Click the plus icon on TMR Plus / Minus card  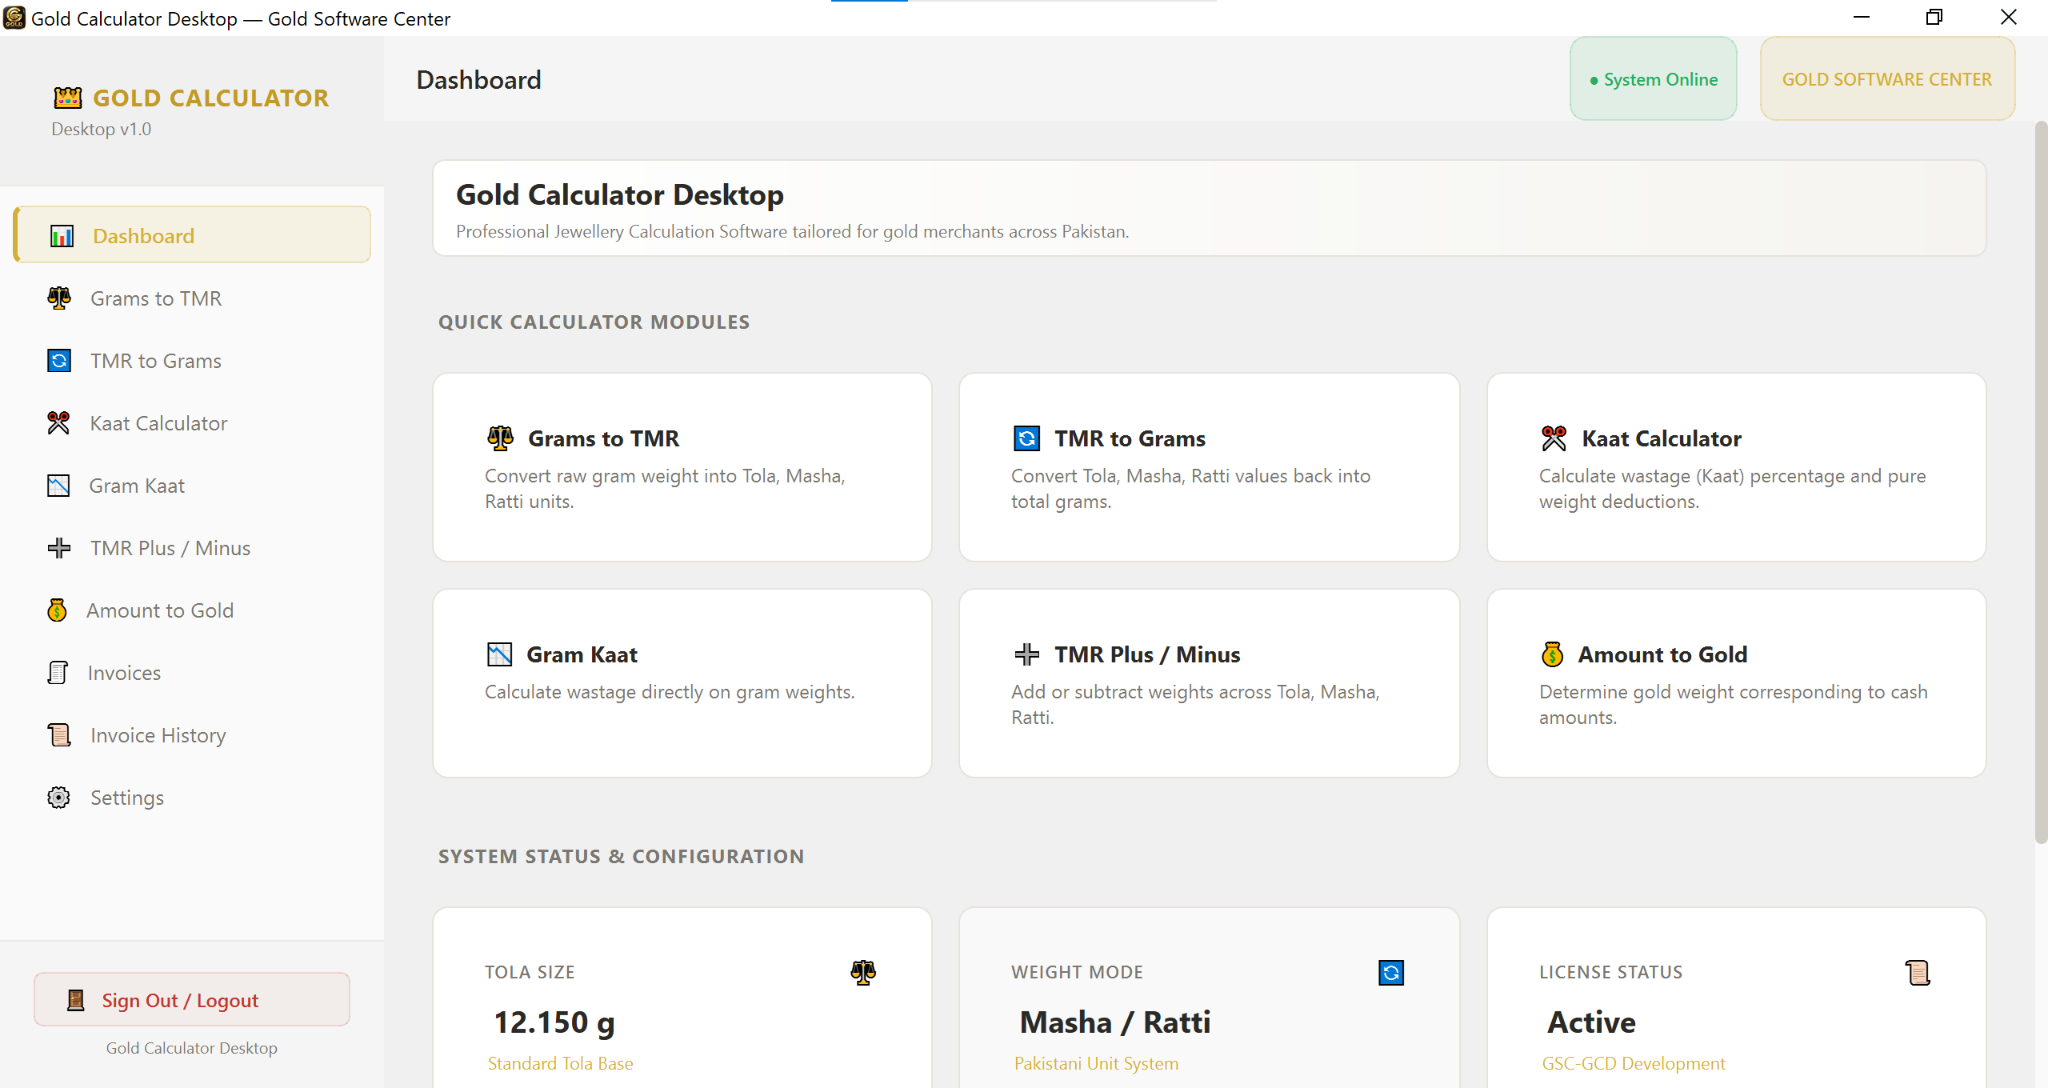[x=1027, y=655]
